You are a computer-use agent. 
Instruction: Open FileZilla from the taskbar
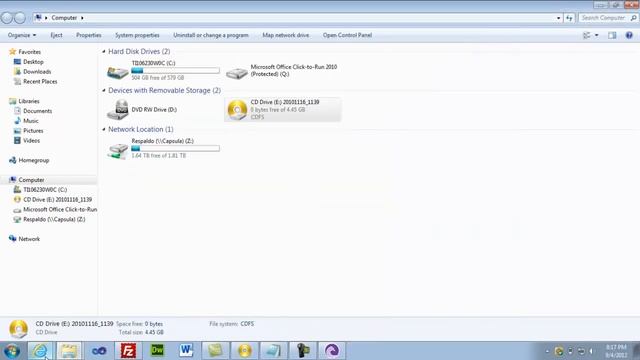tap(128, 351)
